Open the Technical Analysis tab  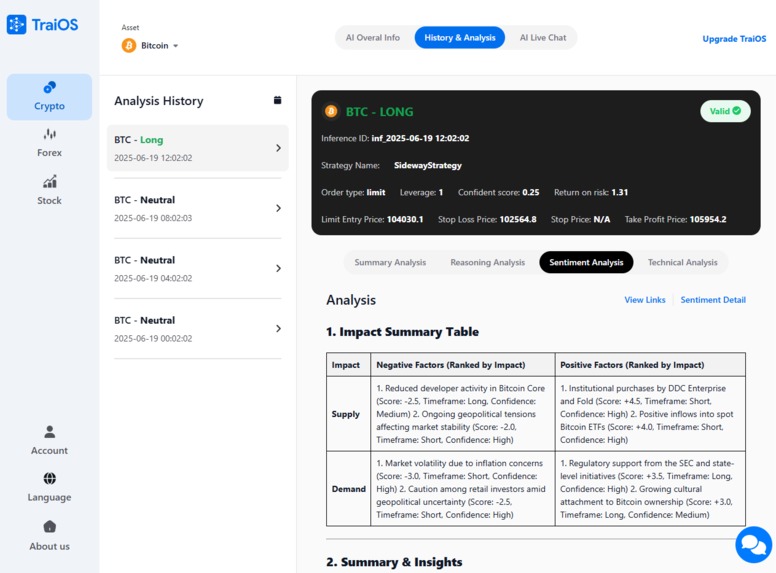click(x=682, y=262)
